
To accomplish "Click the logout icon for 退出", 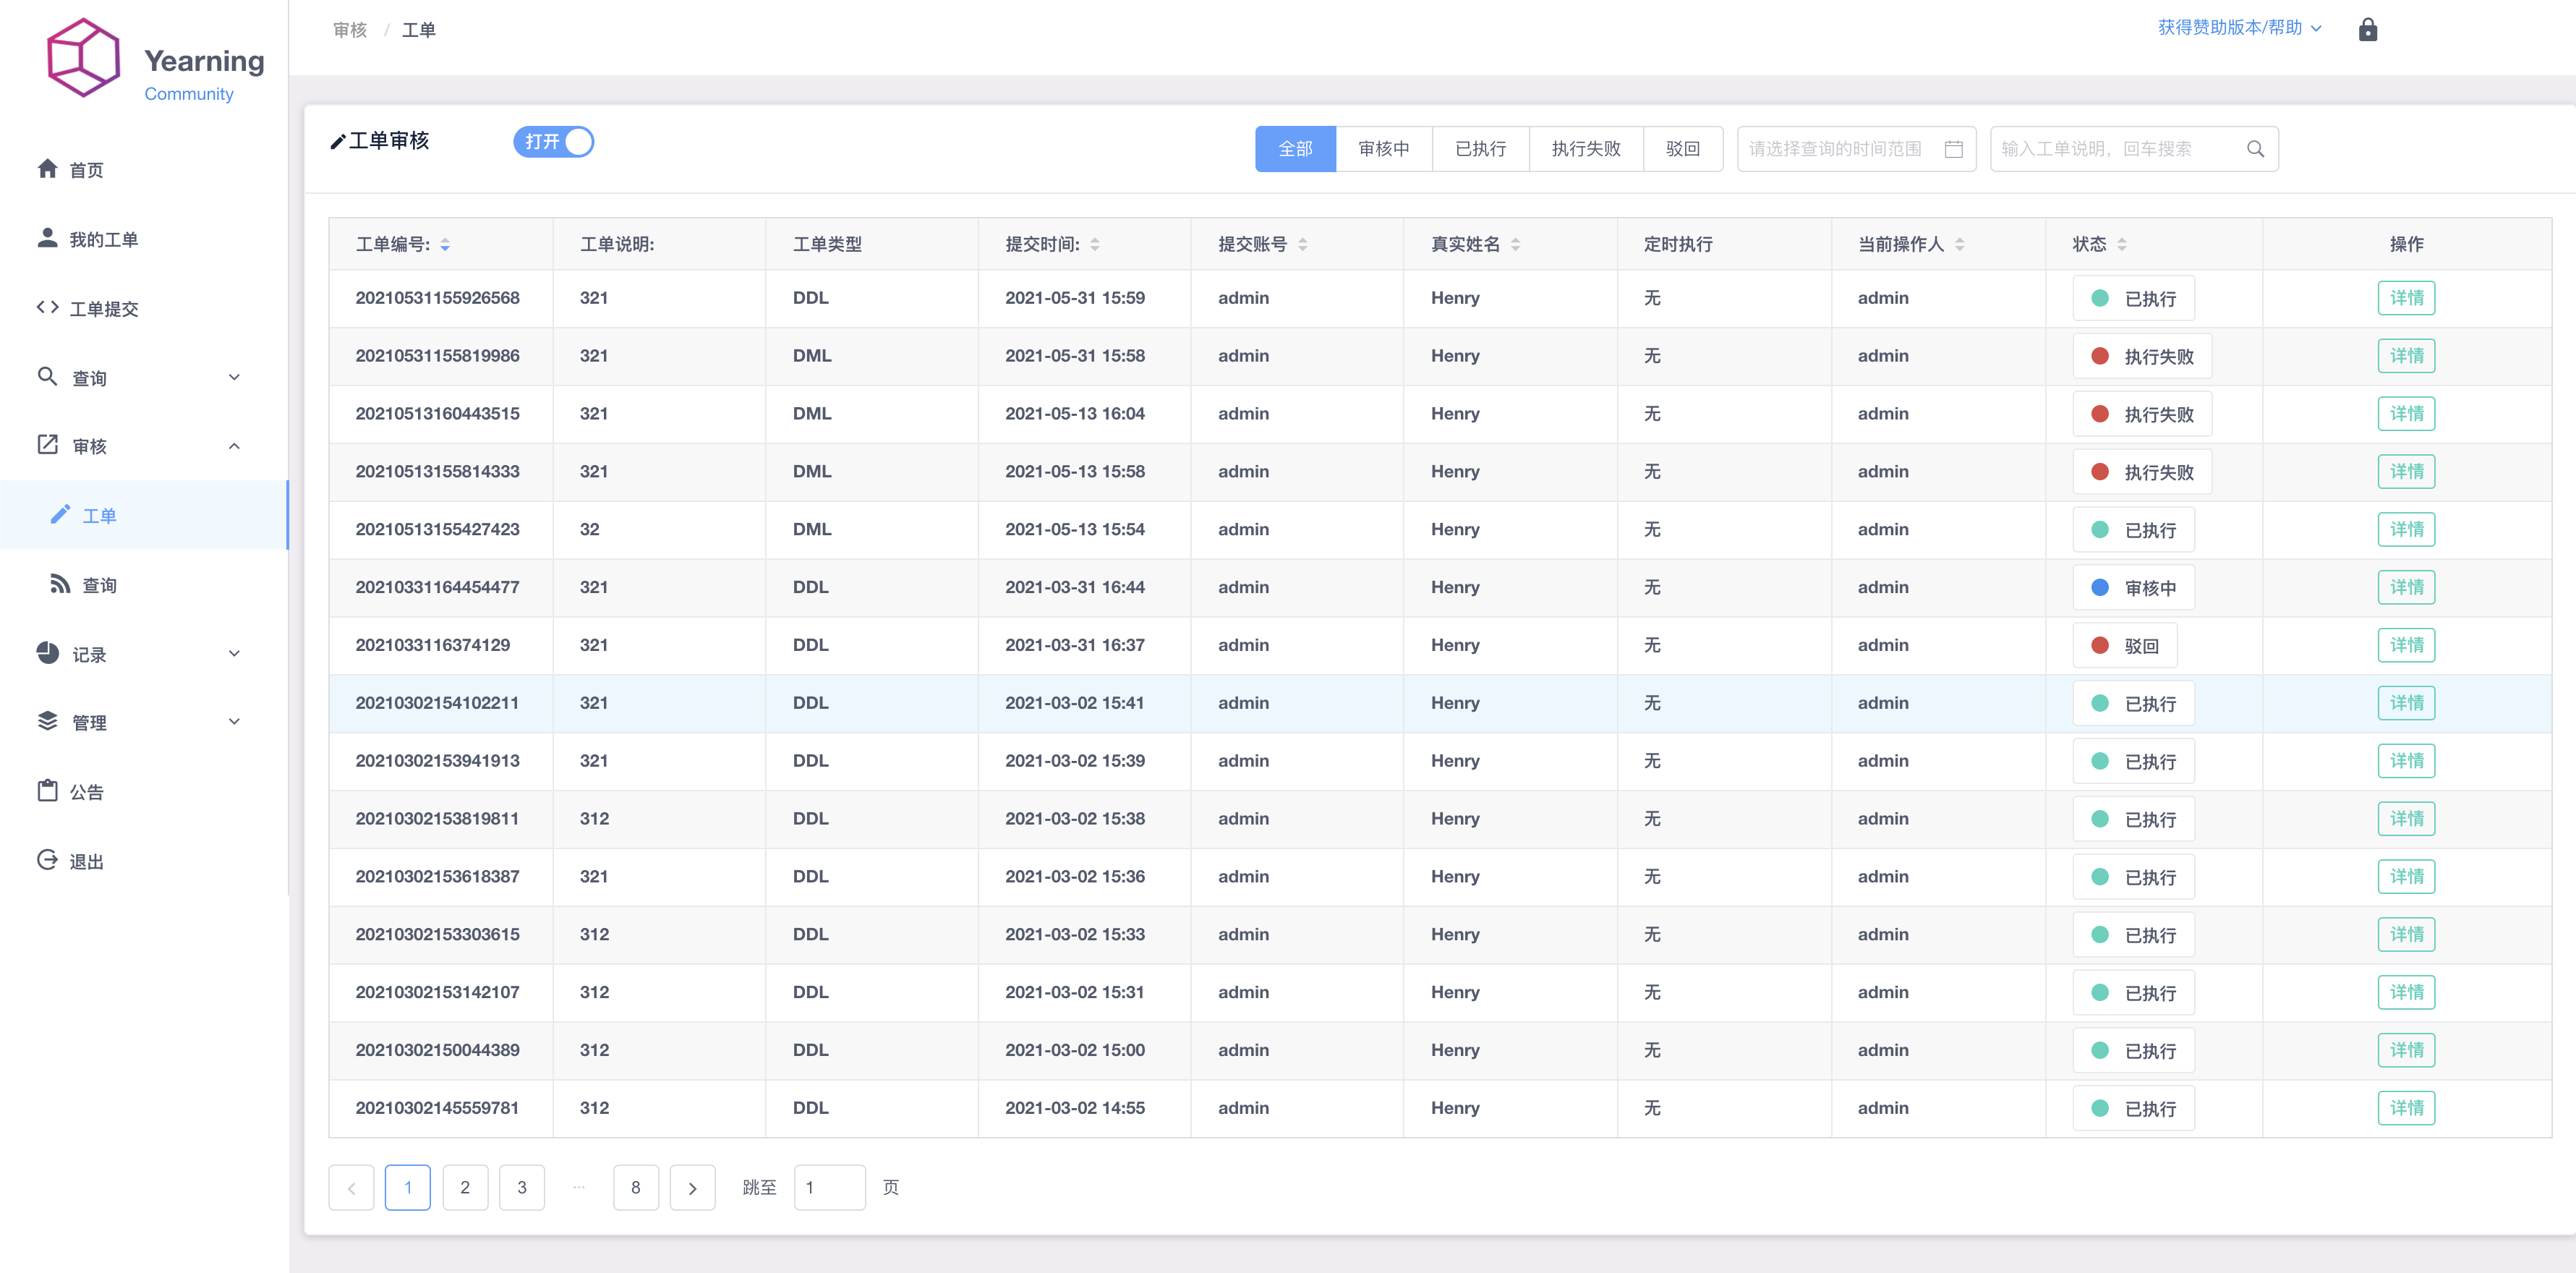I will click(47, 860).
